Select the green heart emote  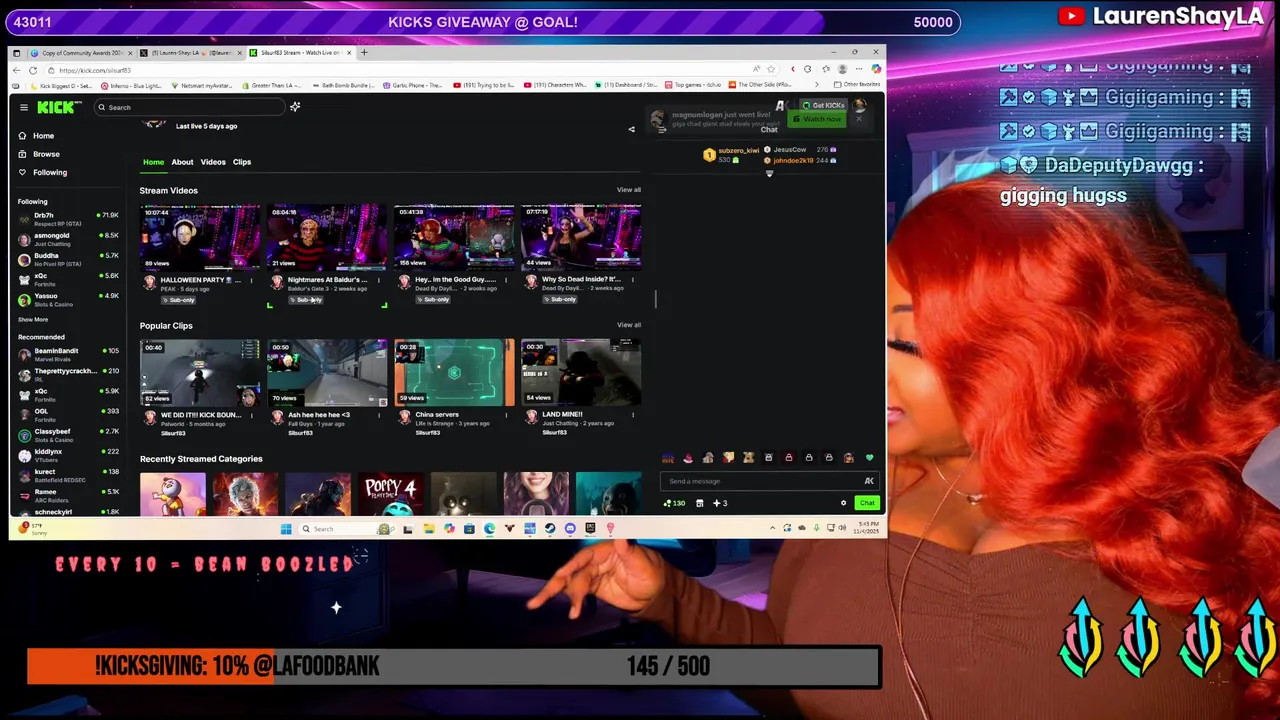click(869, 458)
